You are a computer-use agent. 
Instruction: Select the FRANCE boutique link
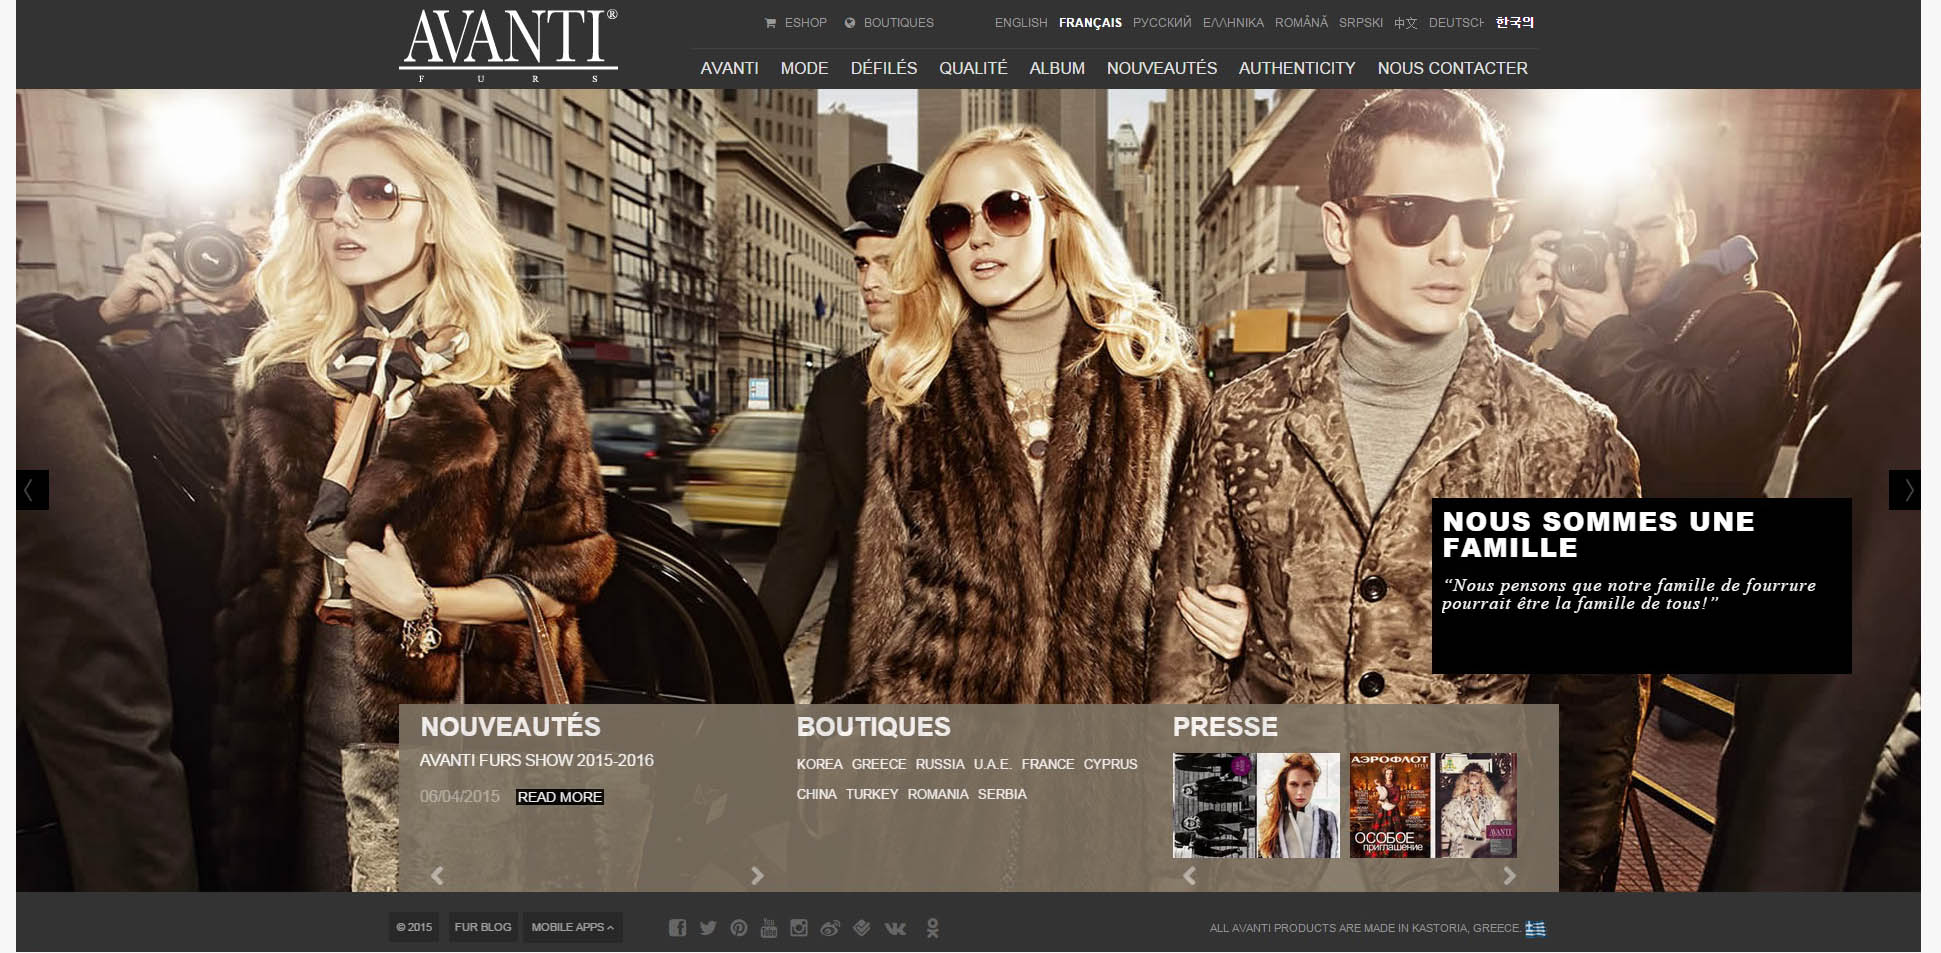(x=1048, y=764)
